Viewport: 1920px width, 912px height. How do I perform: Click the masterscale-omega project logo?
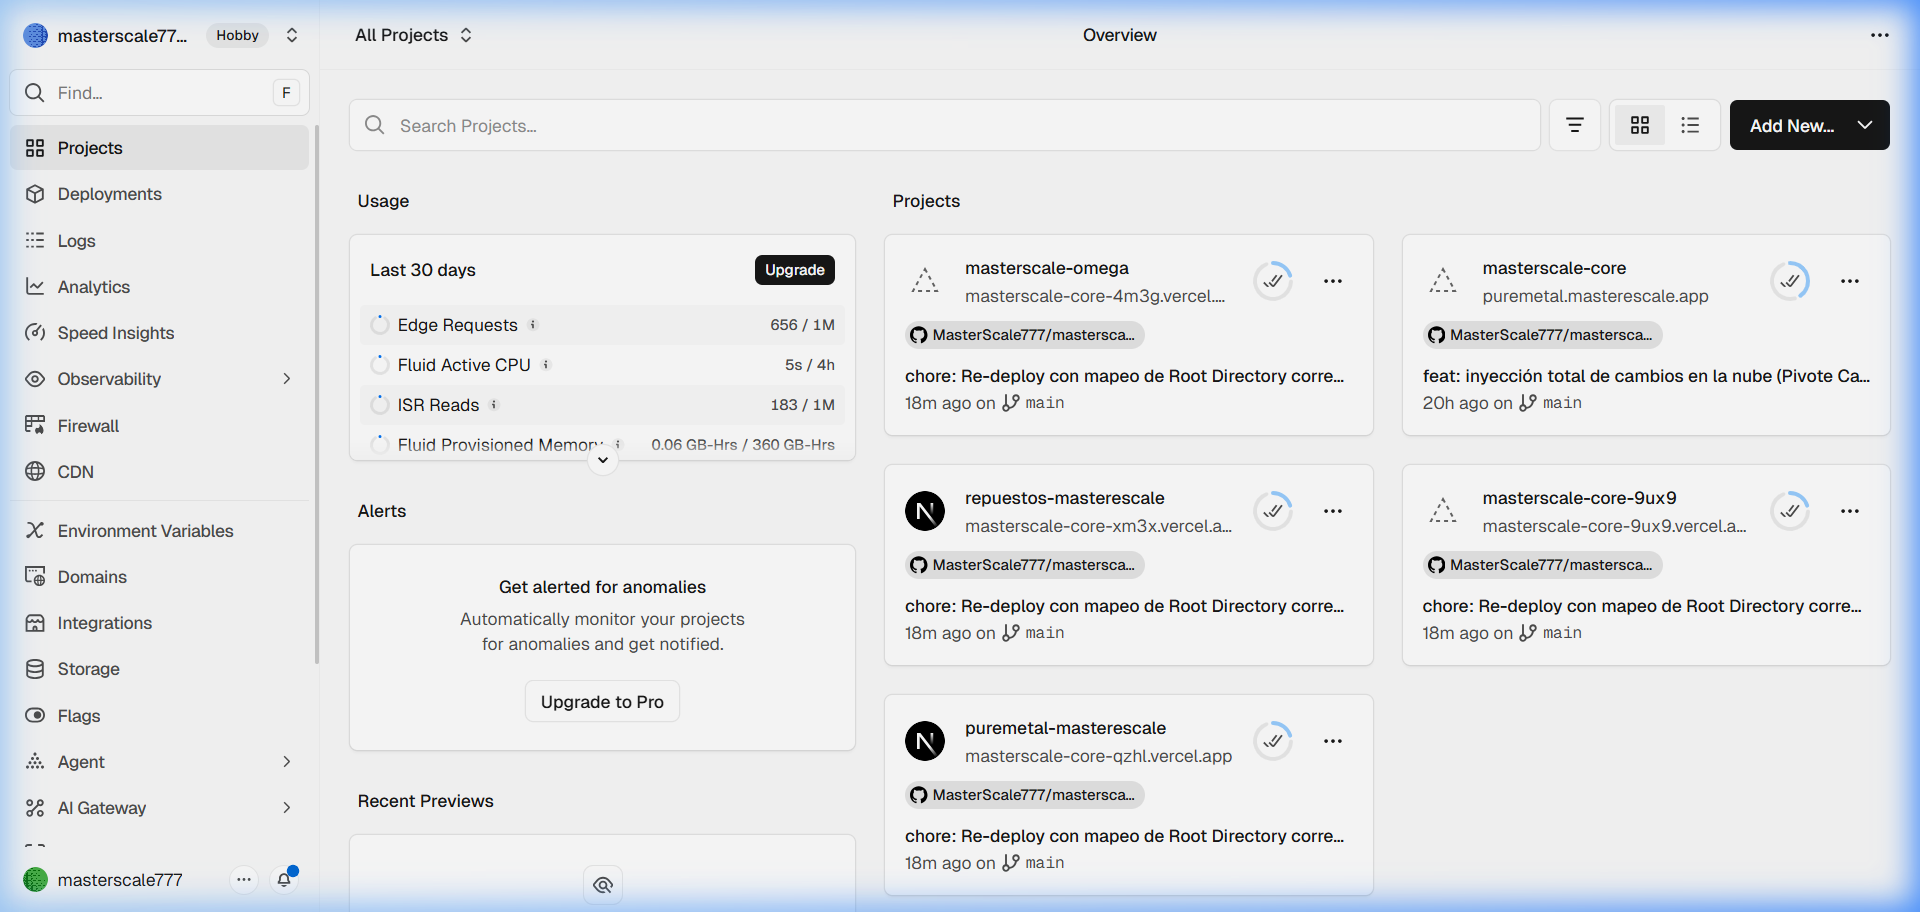pos(925,281)
